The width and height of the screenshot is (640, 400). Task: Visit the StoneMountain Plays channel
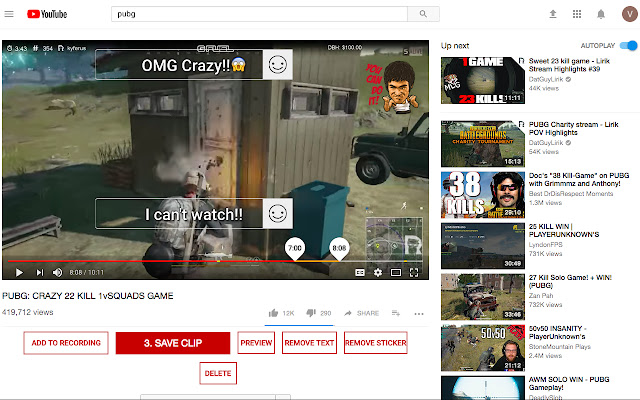click(560, 347)
